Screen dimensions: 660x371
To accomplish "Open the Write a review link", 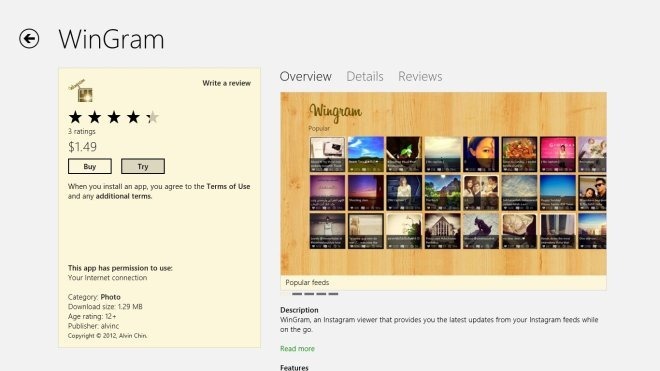I will point(226,83).
